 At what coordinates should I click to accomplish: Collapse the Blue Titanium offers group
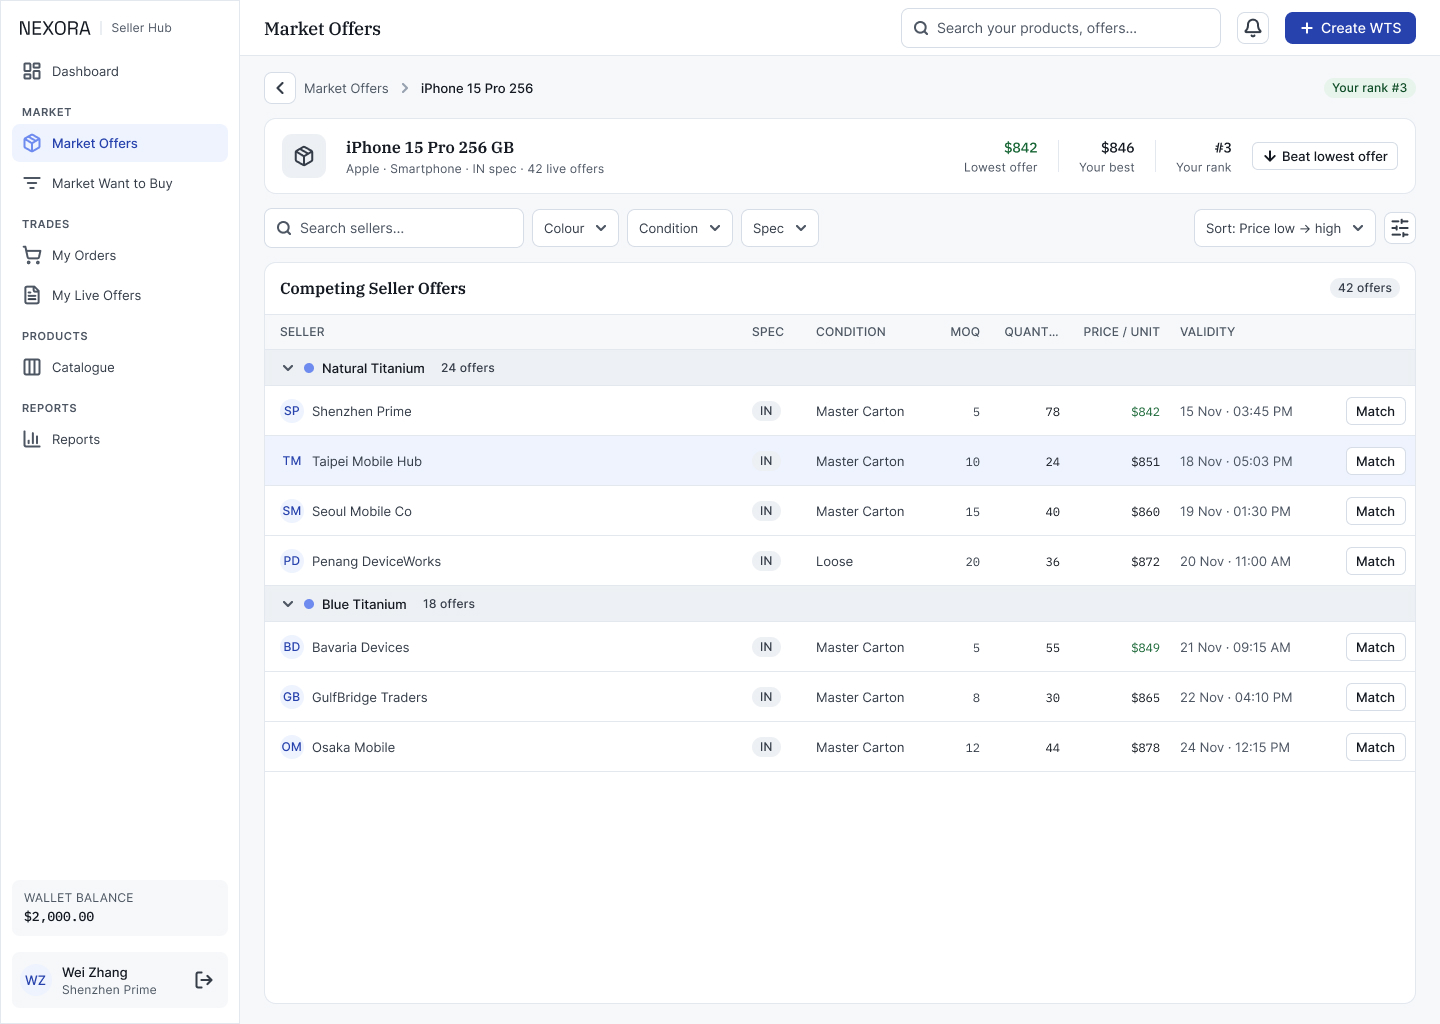pos(288,604)
